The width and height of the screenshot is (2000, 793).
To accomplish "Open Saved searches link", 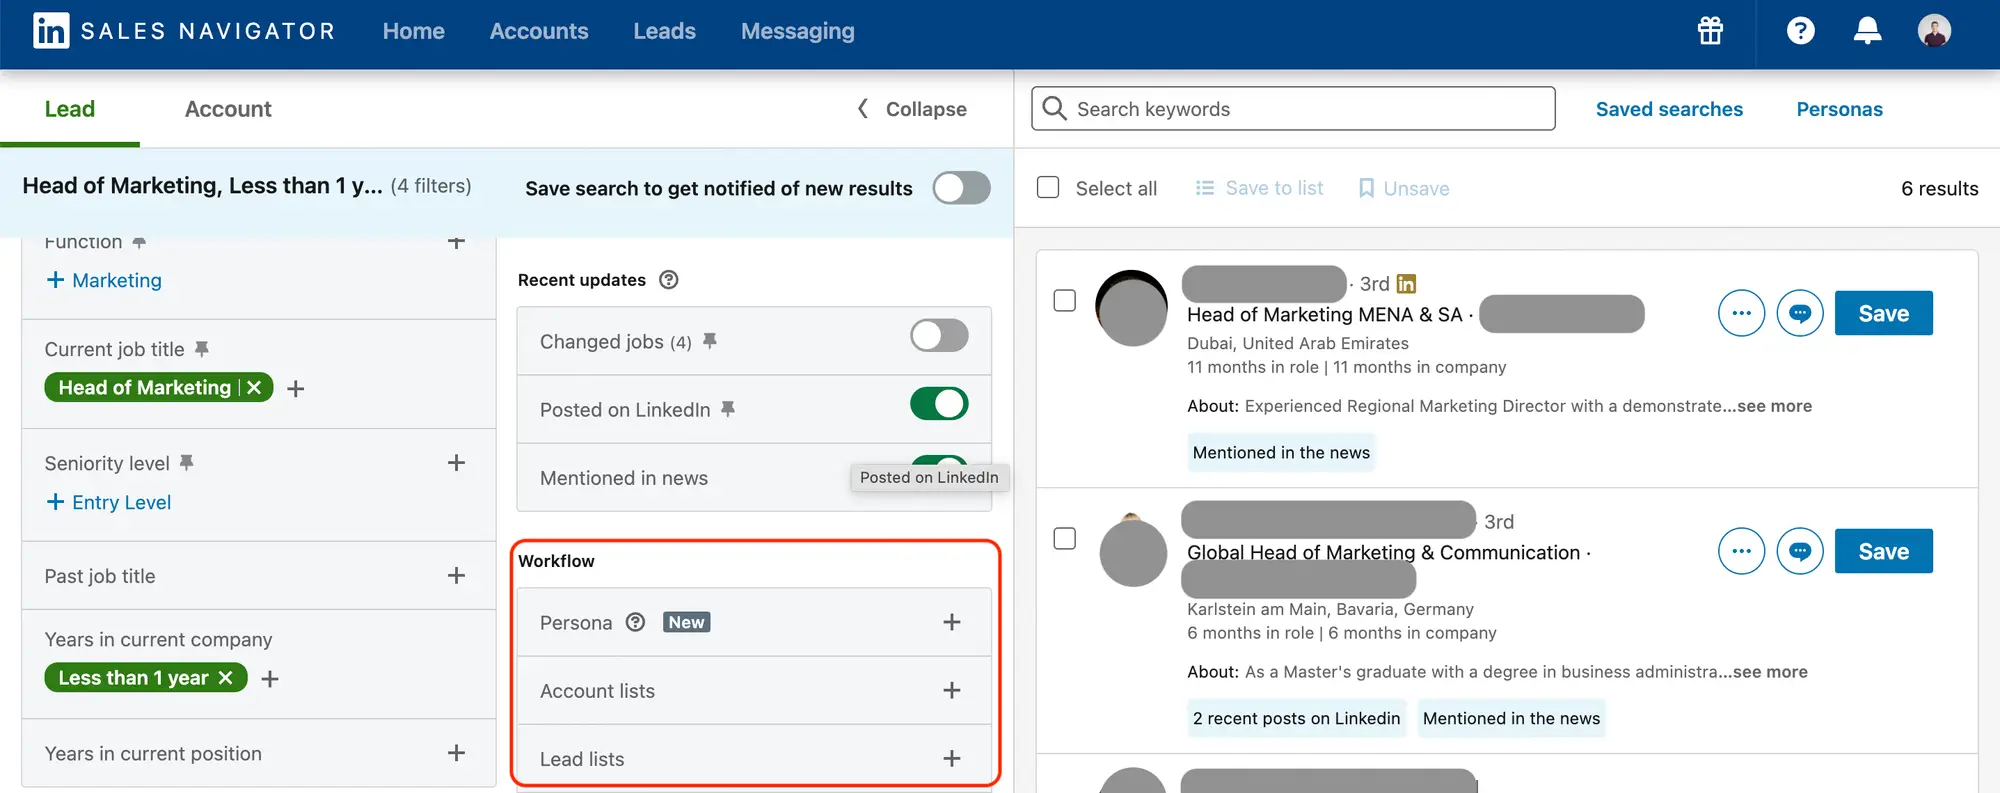I will point(1669,109).
